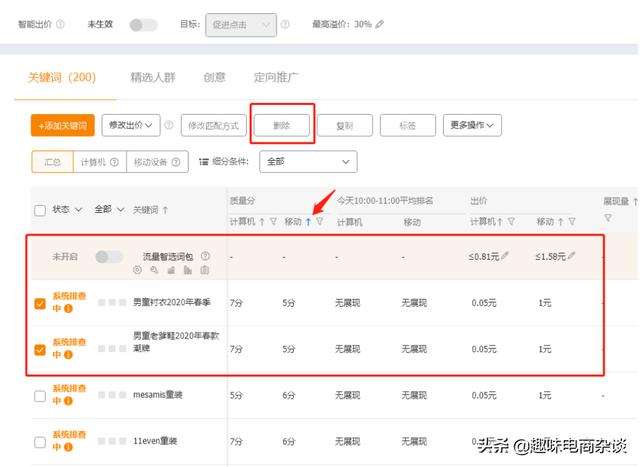The width and height of the screenshot is (640, 467).
Task: Open the 细分条件 全部 select box
Action: [x=308, y=162]
